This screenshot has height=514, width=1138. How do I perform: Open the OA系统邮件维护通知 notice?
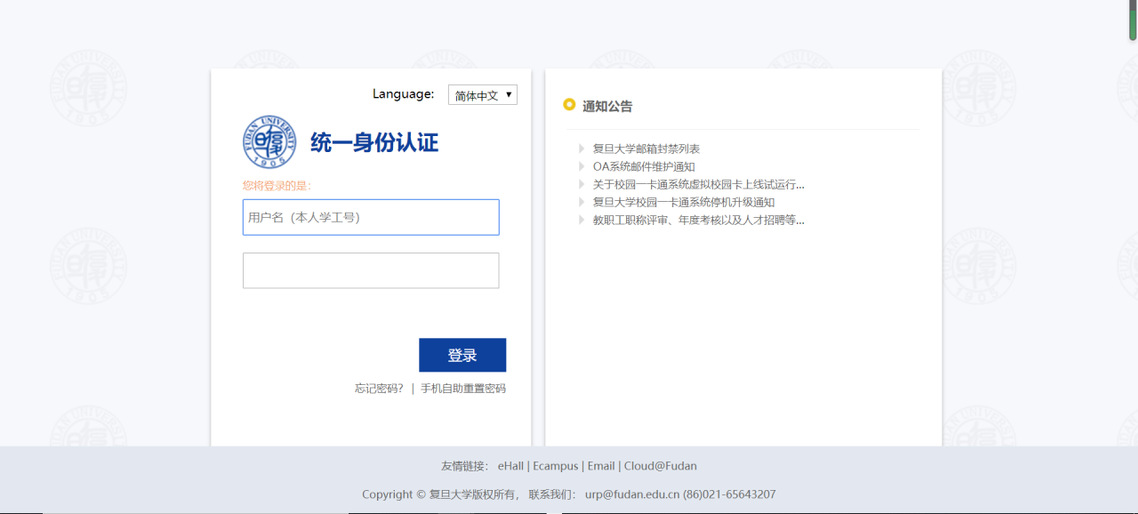coord(643,167)
